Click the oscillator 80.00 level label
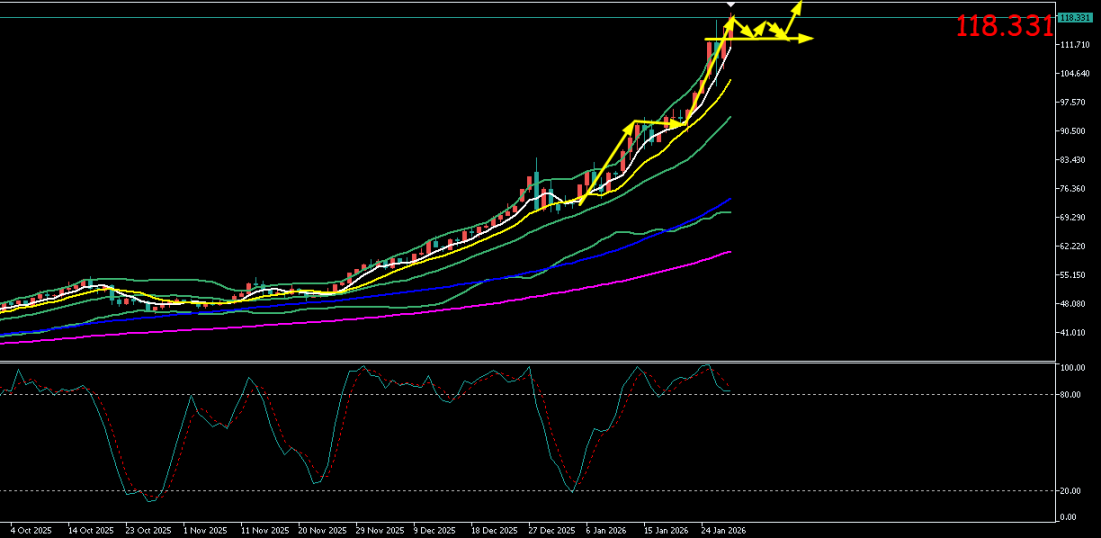1101x538 pixels. point(1072,395)
